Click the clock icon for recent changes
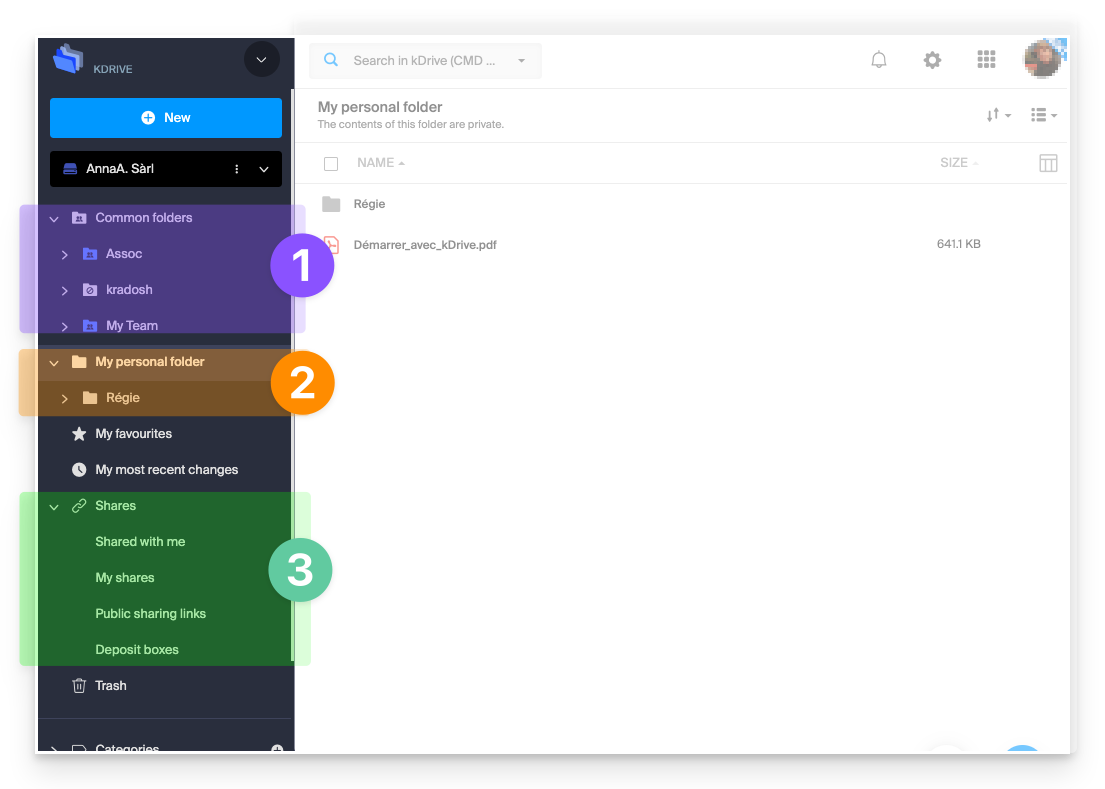Image resolution: width=1105 pixels, height=789 pixels. 78,469
